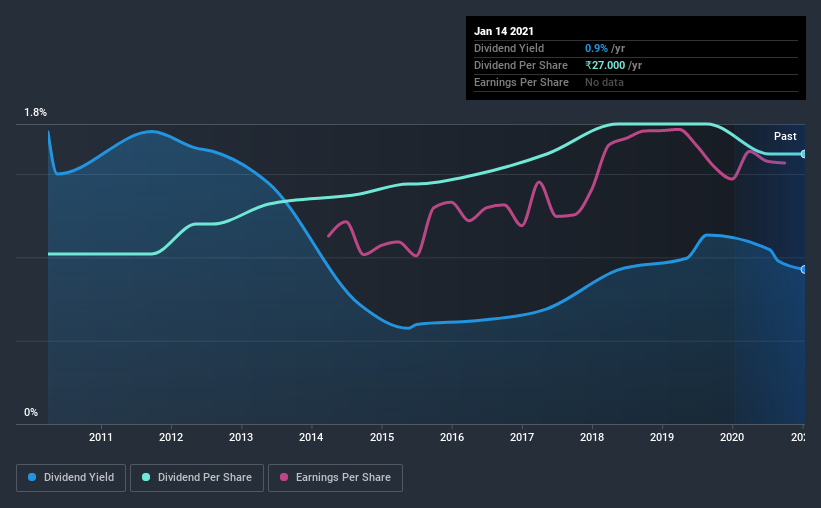Click 'Dividend Per Share' row label in tooltip
Image resolution: width=821 pixels, height=508 pixels.
coord(520,65)
